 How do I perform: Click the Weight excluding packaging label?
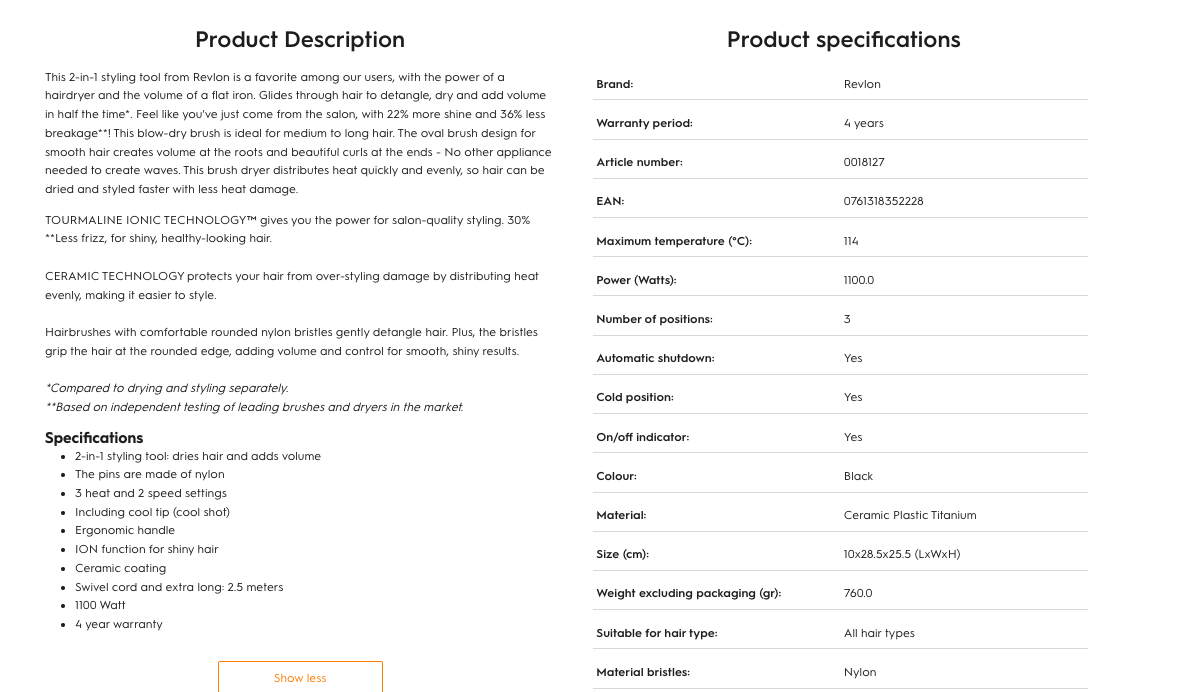coord(688,593)
